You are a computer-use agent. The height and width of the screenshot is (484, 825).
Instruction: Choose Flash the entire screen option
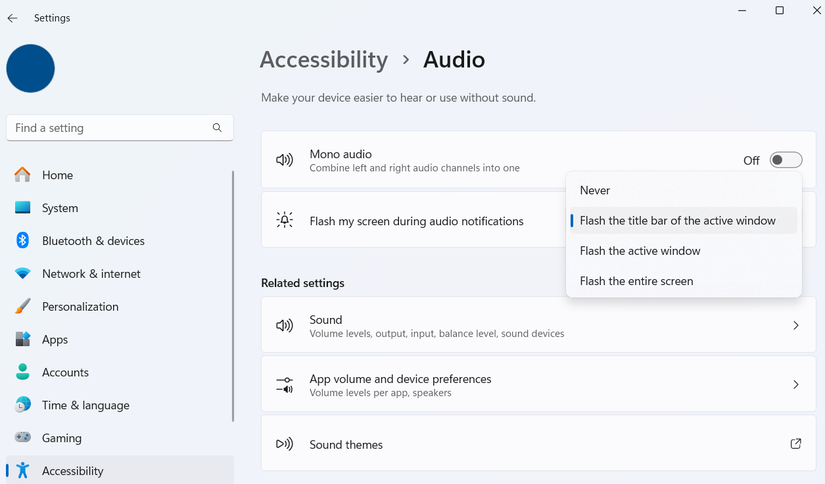point(636,281)
